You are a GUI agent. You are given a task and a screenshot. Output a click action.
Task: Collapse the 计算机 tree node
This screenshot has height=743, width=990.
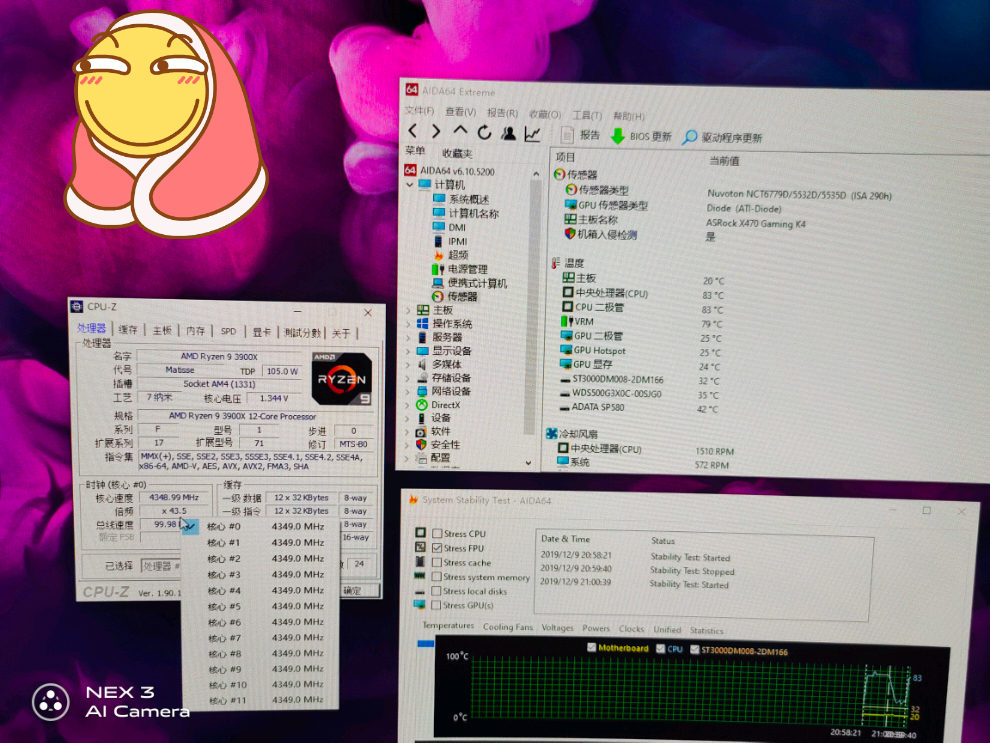click(x=409, y=185)
